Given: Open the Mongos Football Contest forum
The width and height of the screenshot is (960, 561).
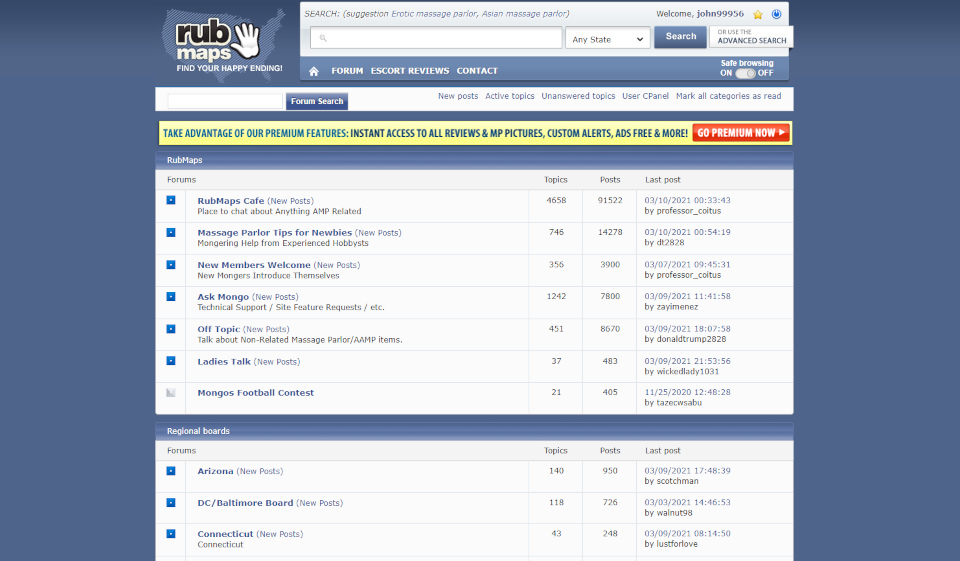Looking at the screenshot, I should pos(255,393).
